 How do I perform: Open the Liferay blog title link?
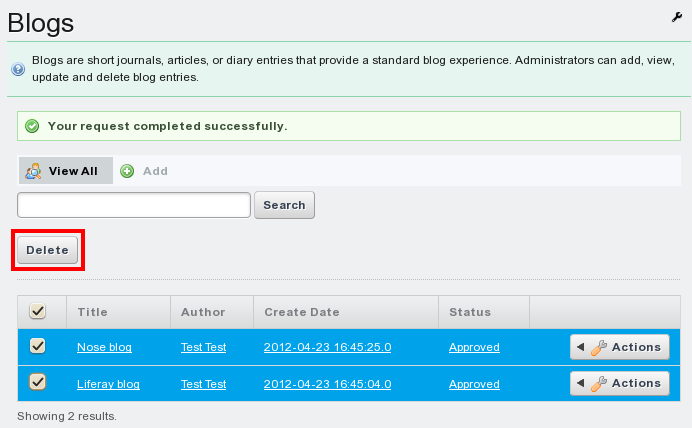tap(109, 384)
